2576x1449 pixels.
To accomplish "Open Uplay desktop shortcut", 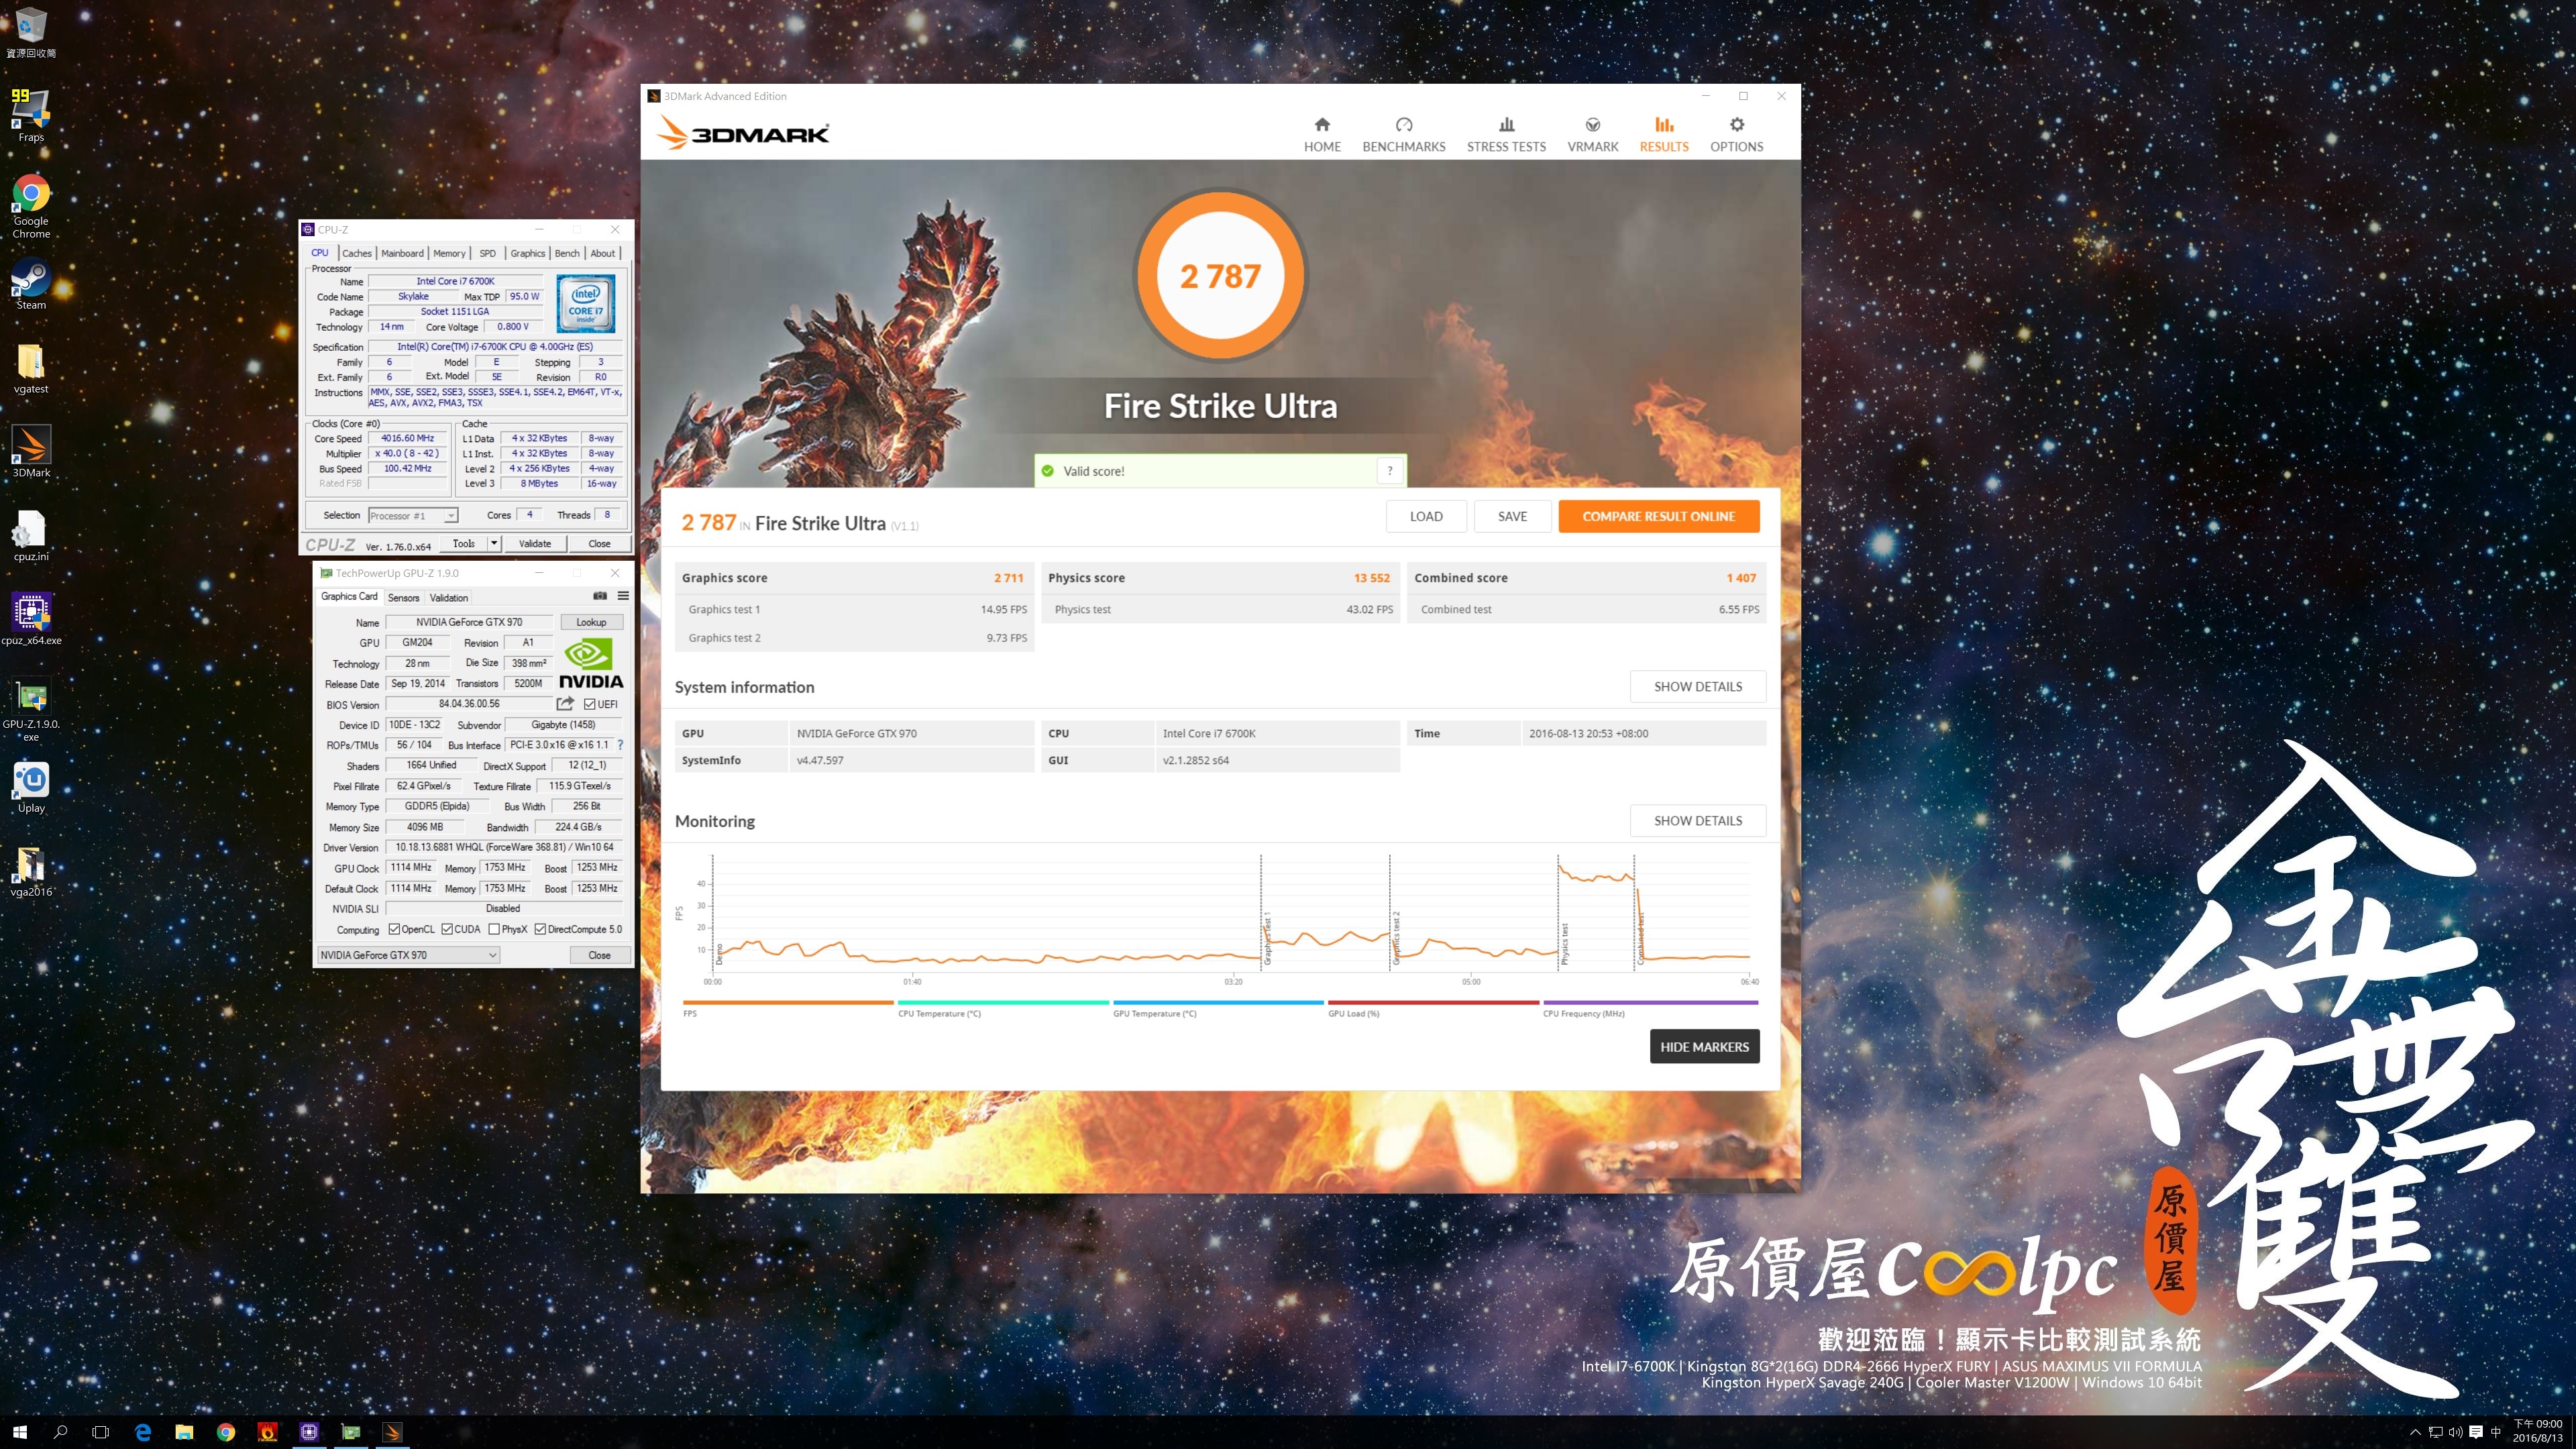I will click(x=31, y=788).
